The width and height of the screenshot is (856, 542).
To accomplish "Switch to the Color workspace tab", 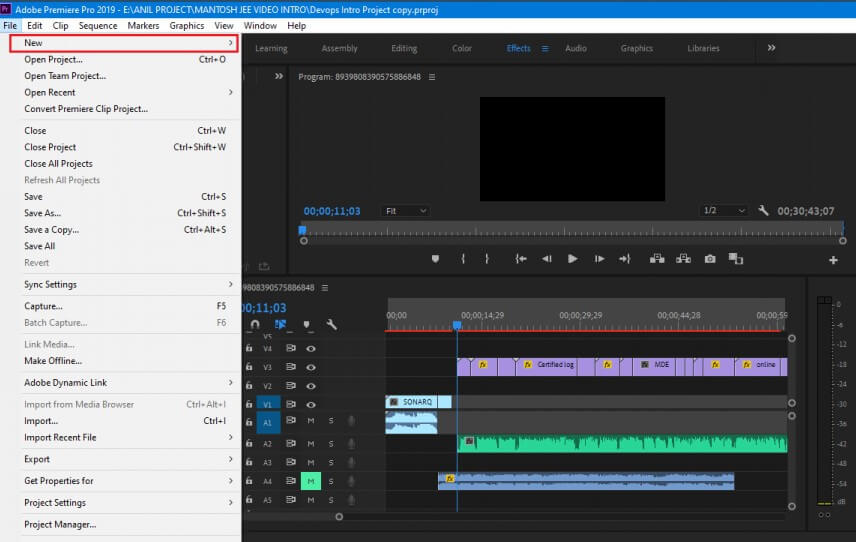I will [x=461, y=49].
